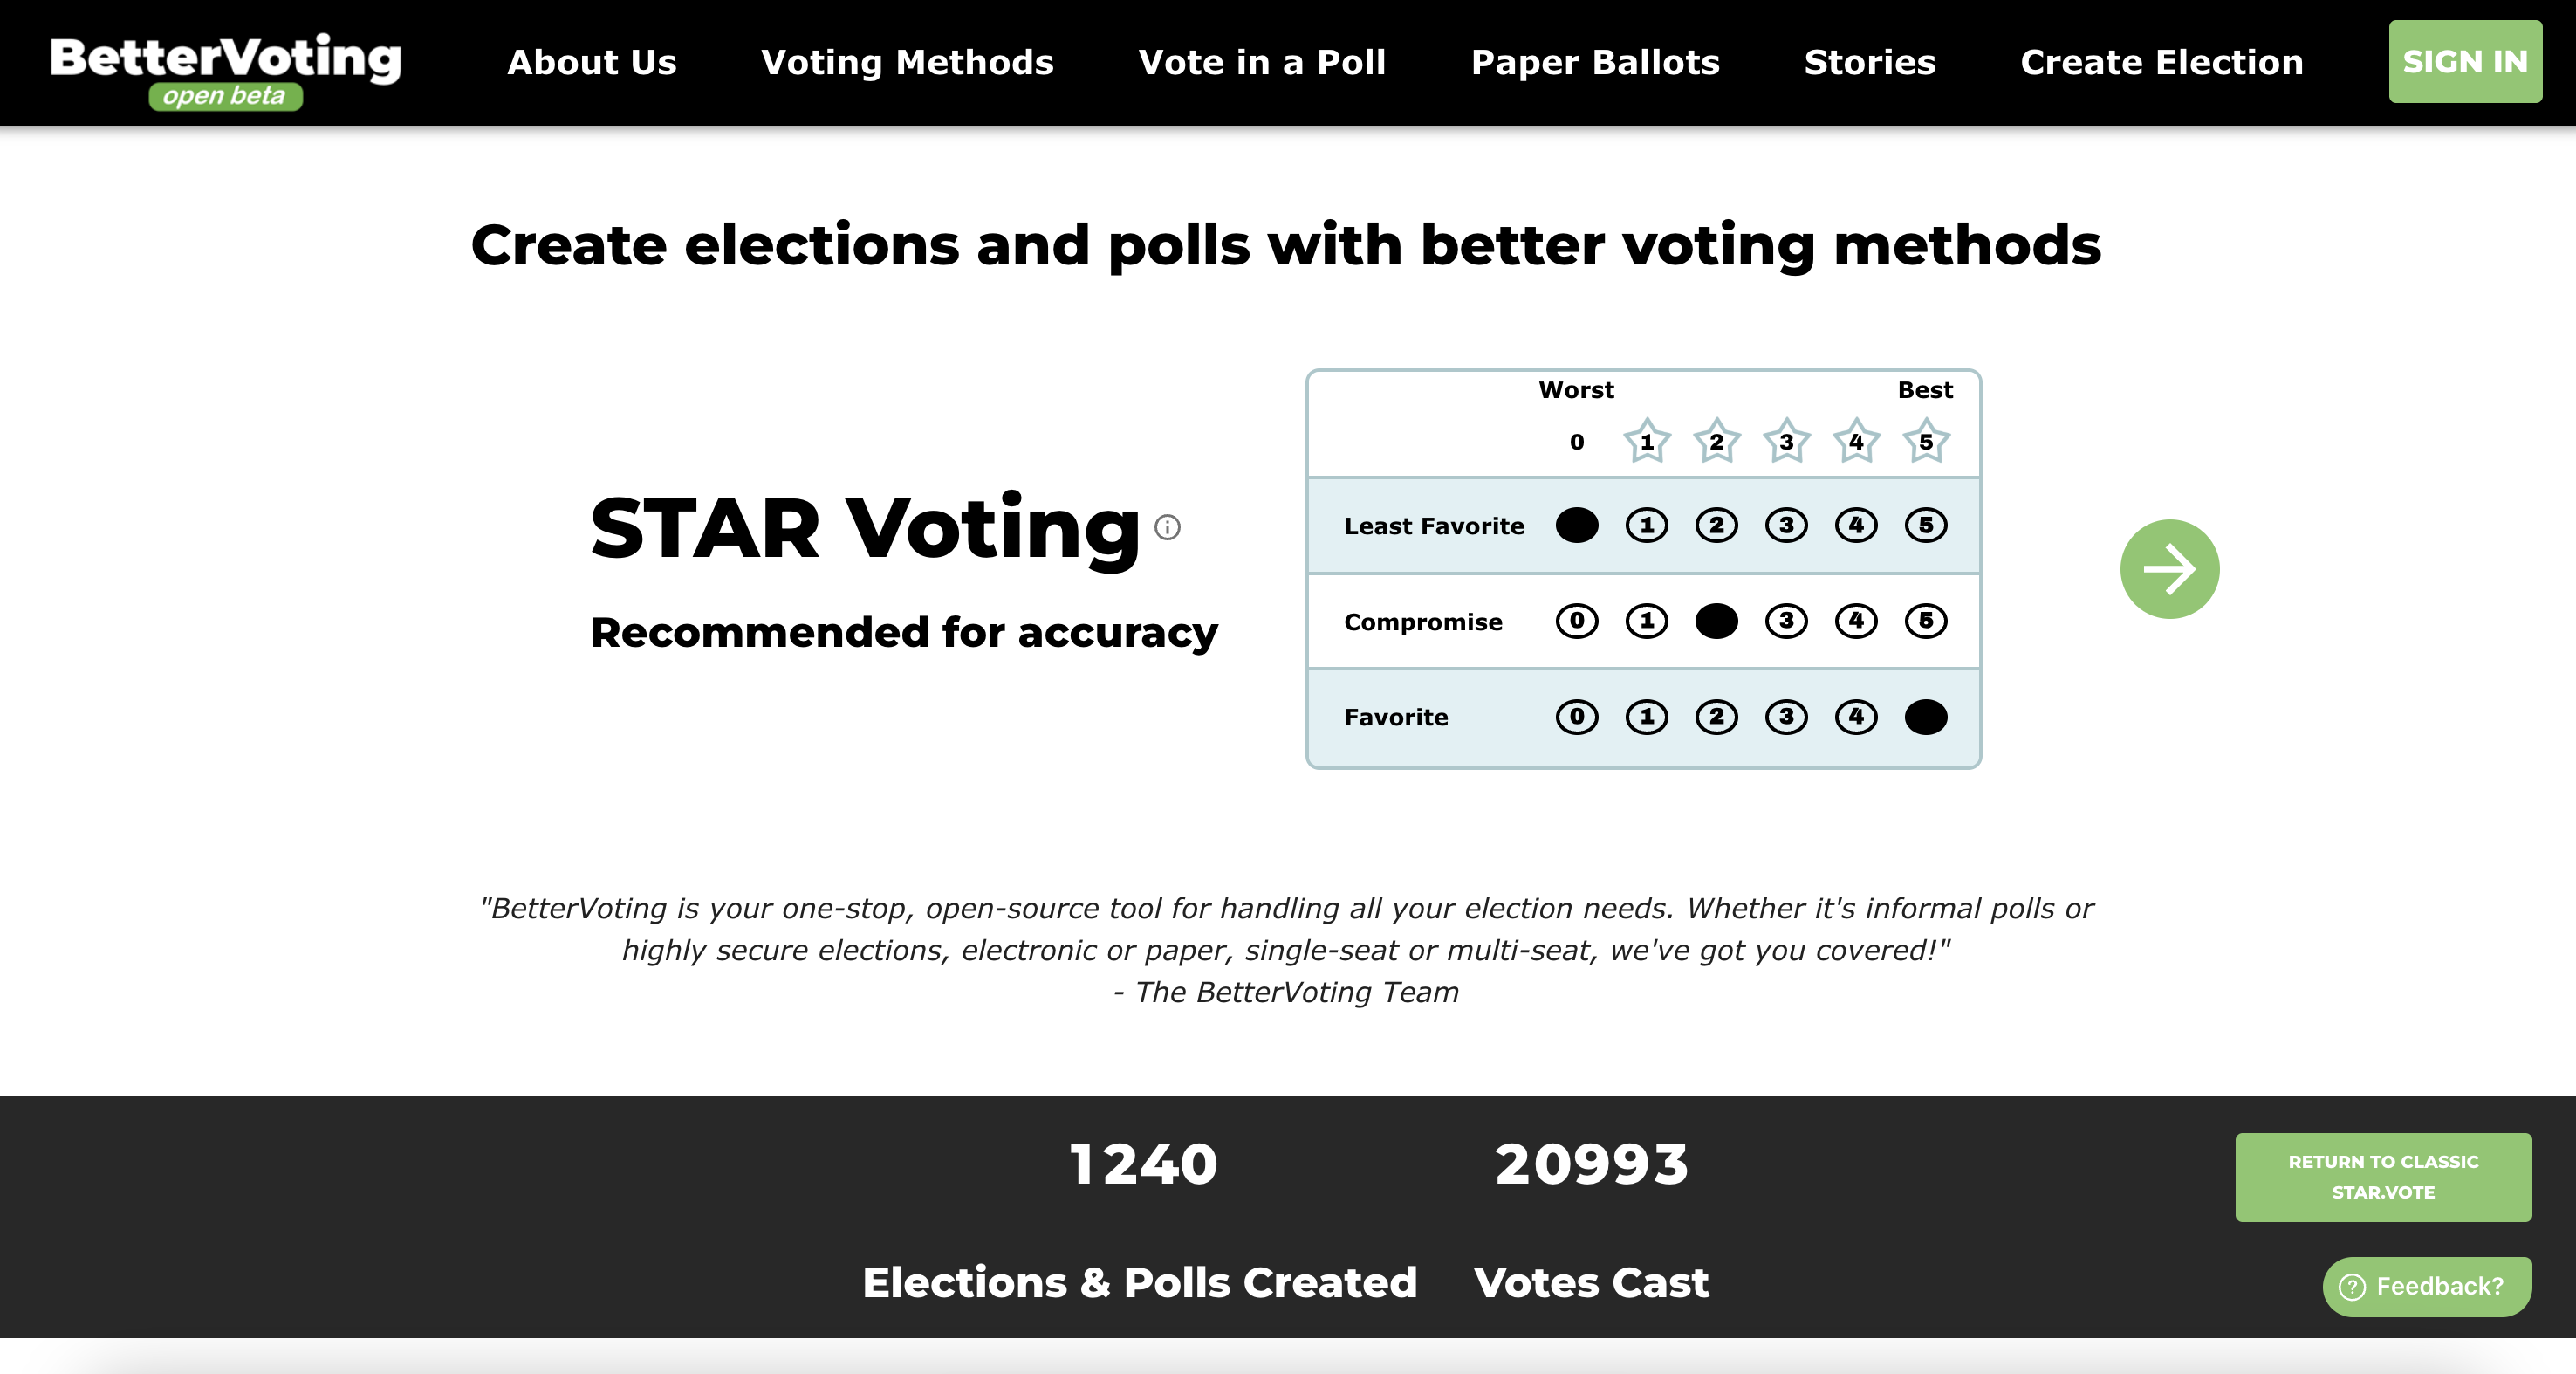Screen dimensions: 2576x1374
Task: Go to the About Us page
Action: [592, 62]
